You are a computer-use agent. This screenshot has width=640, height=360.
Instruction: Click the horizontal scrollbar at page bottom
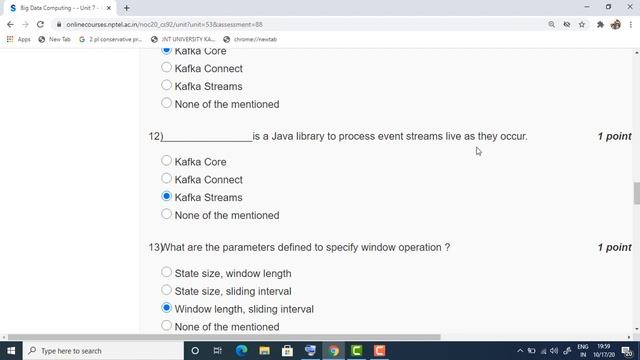(224, 337)
